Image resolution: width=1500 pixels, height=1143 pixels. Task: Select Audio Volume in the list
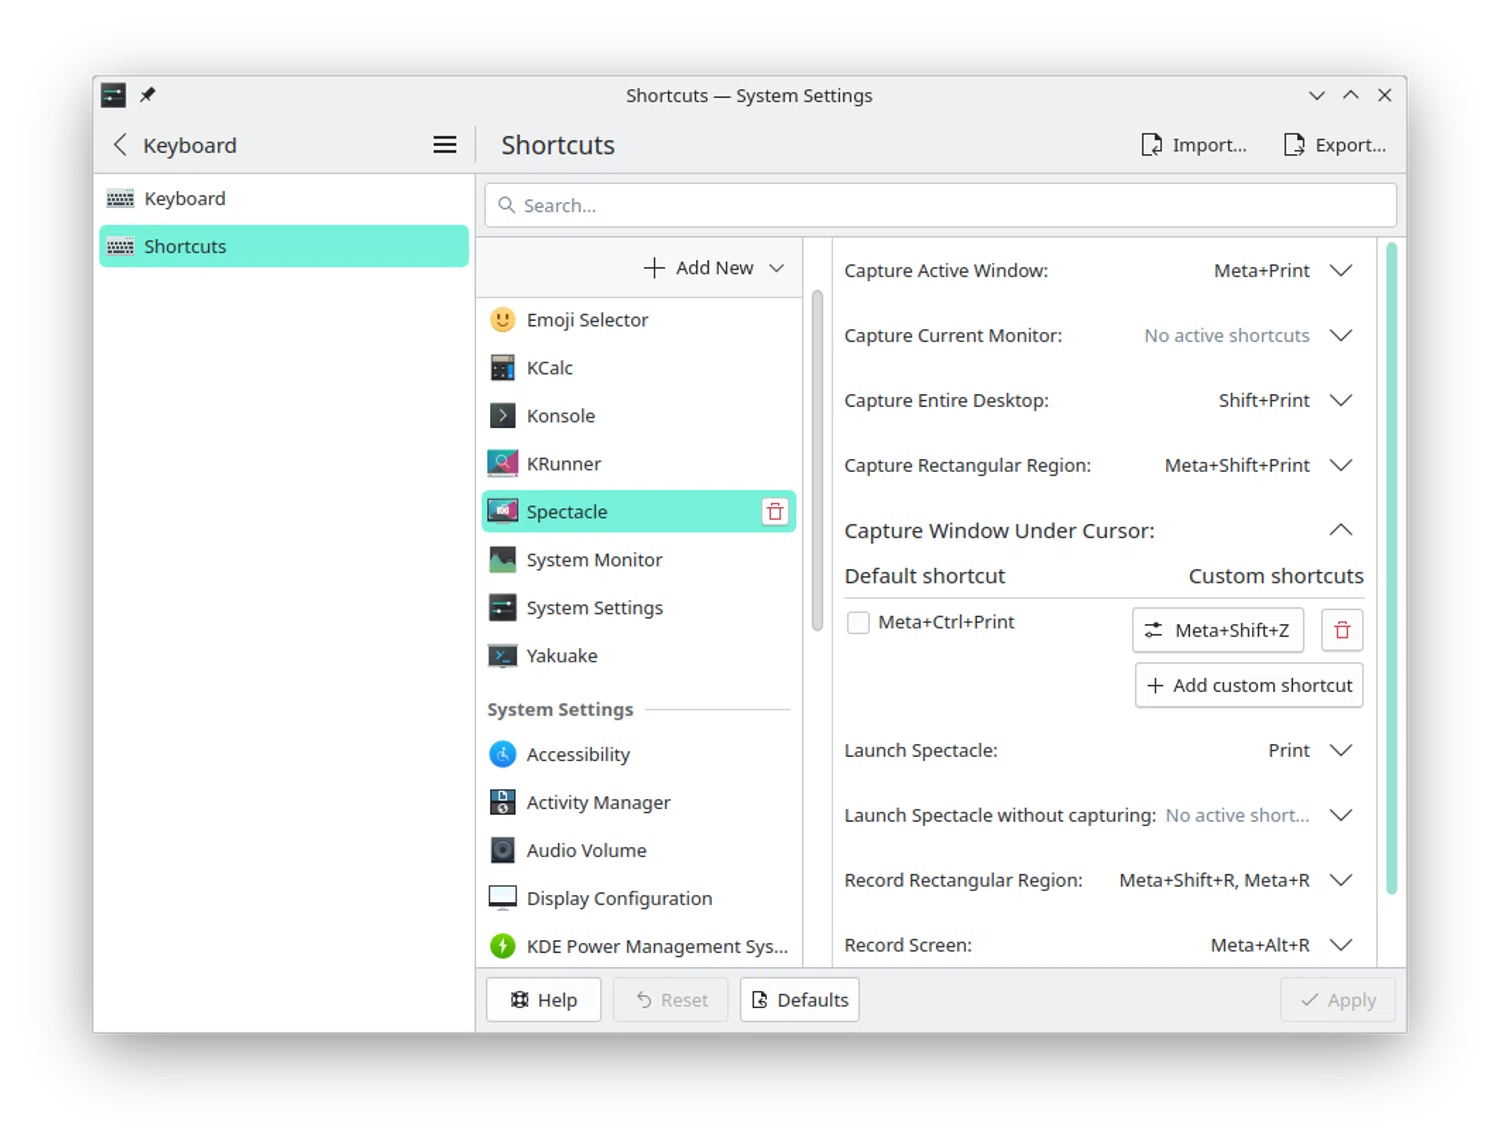pos(638,851)
